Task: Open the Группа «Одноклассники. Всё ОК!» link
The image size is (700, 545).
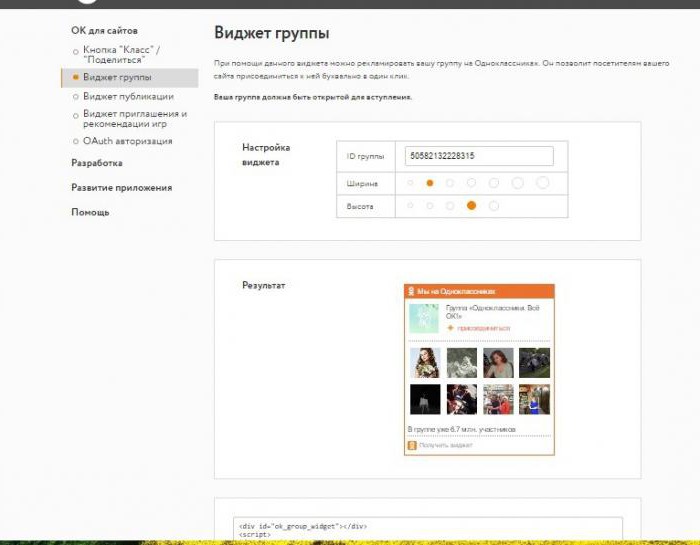Action: click(x=492, y=312)
